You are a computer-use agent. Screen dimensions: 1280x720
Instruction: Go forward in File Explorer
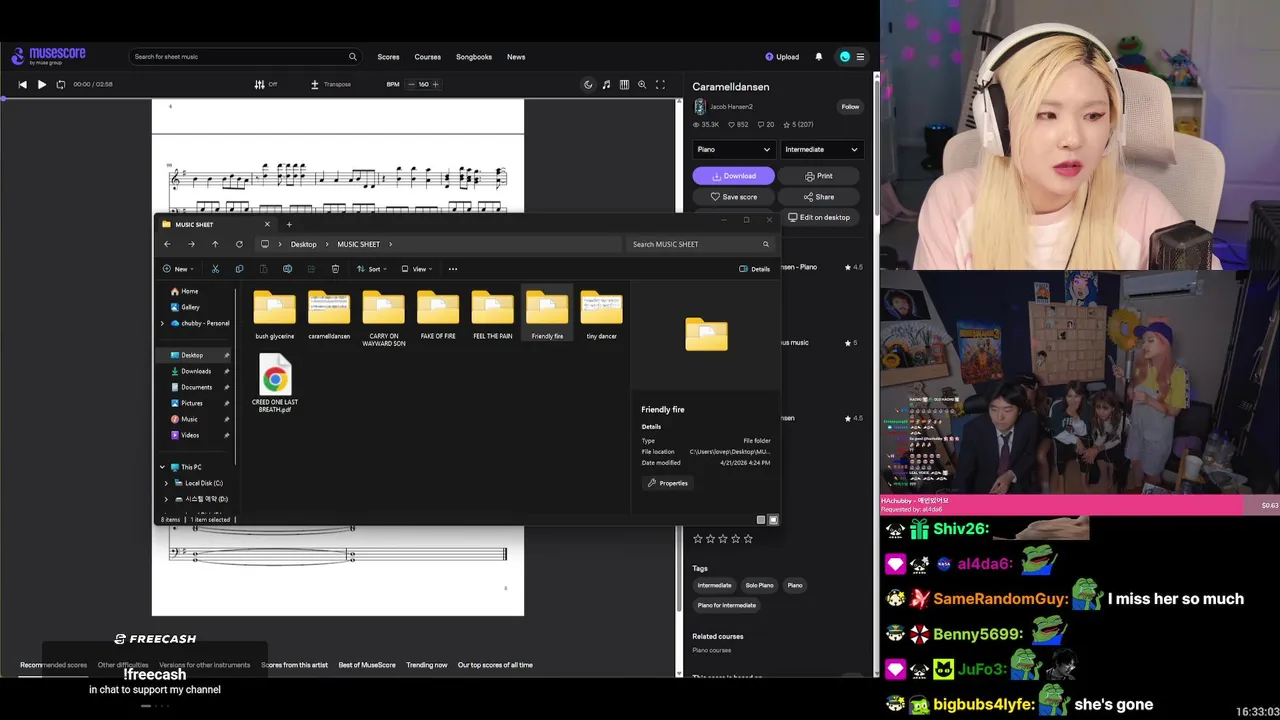(x=191, y=244)
